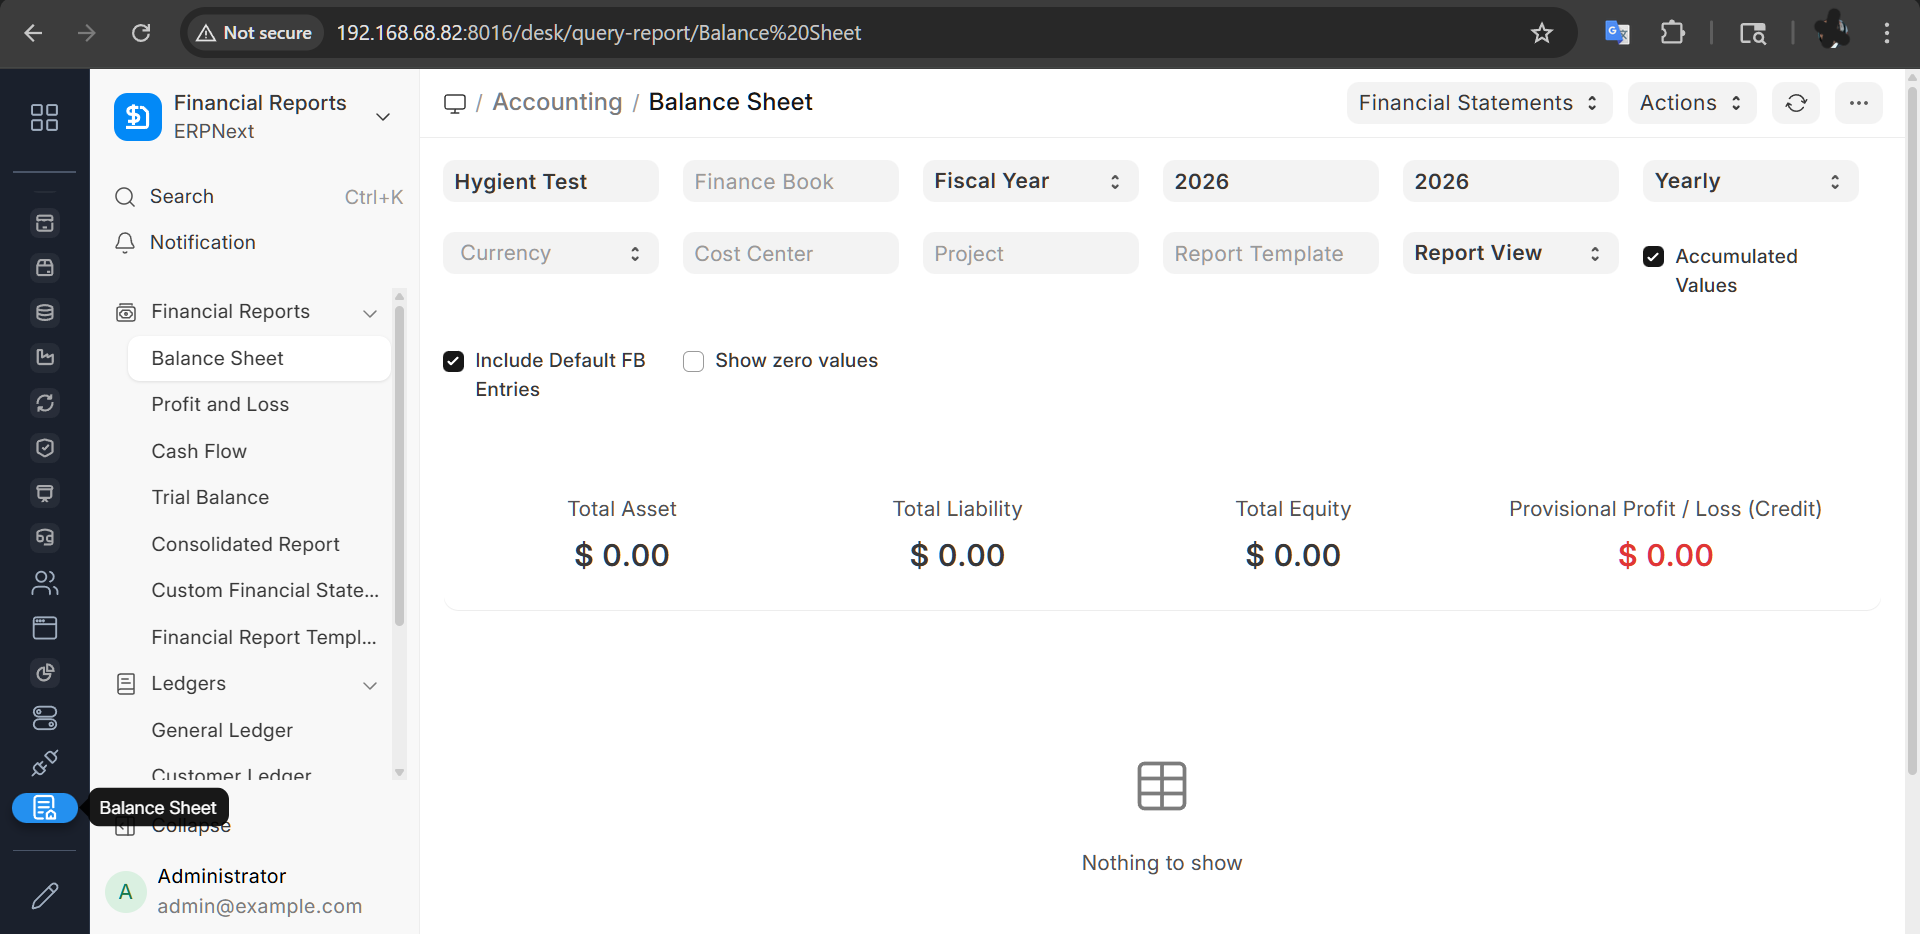The width and height of the screenshot is (1920, 934).
Task: Uncheck the Accumulated Values checkbox
Action: click(1654, 257)
